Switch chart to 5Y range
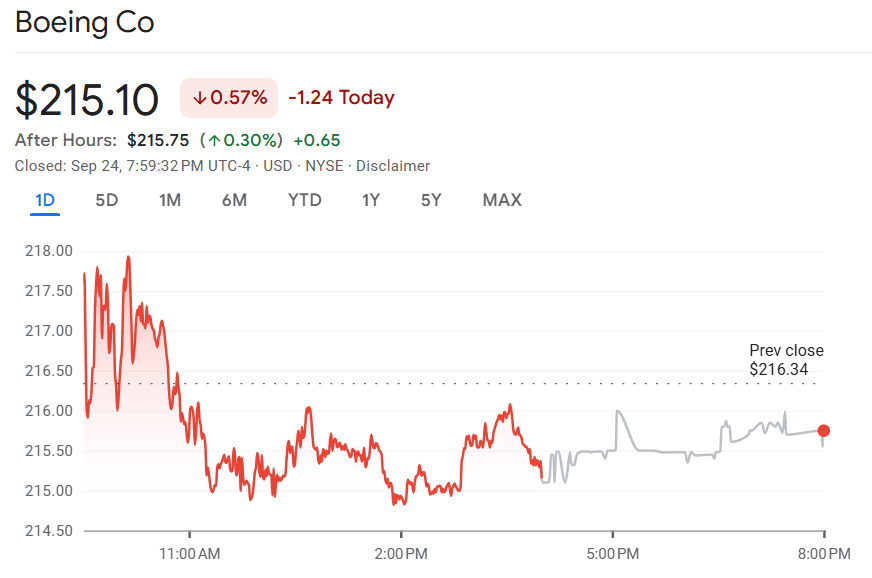Screen dimensions: 872x578 pos(431,200)
